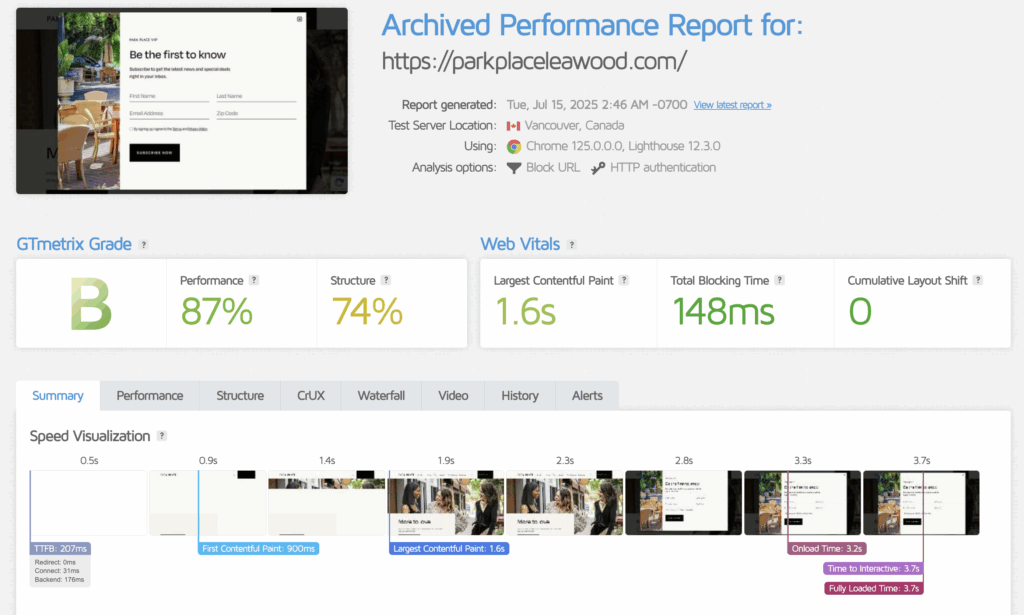Click the HTTP authentication key icon

[x=598, y=168]
